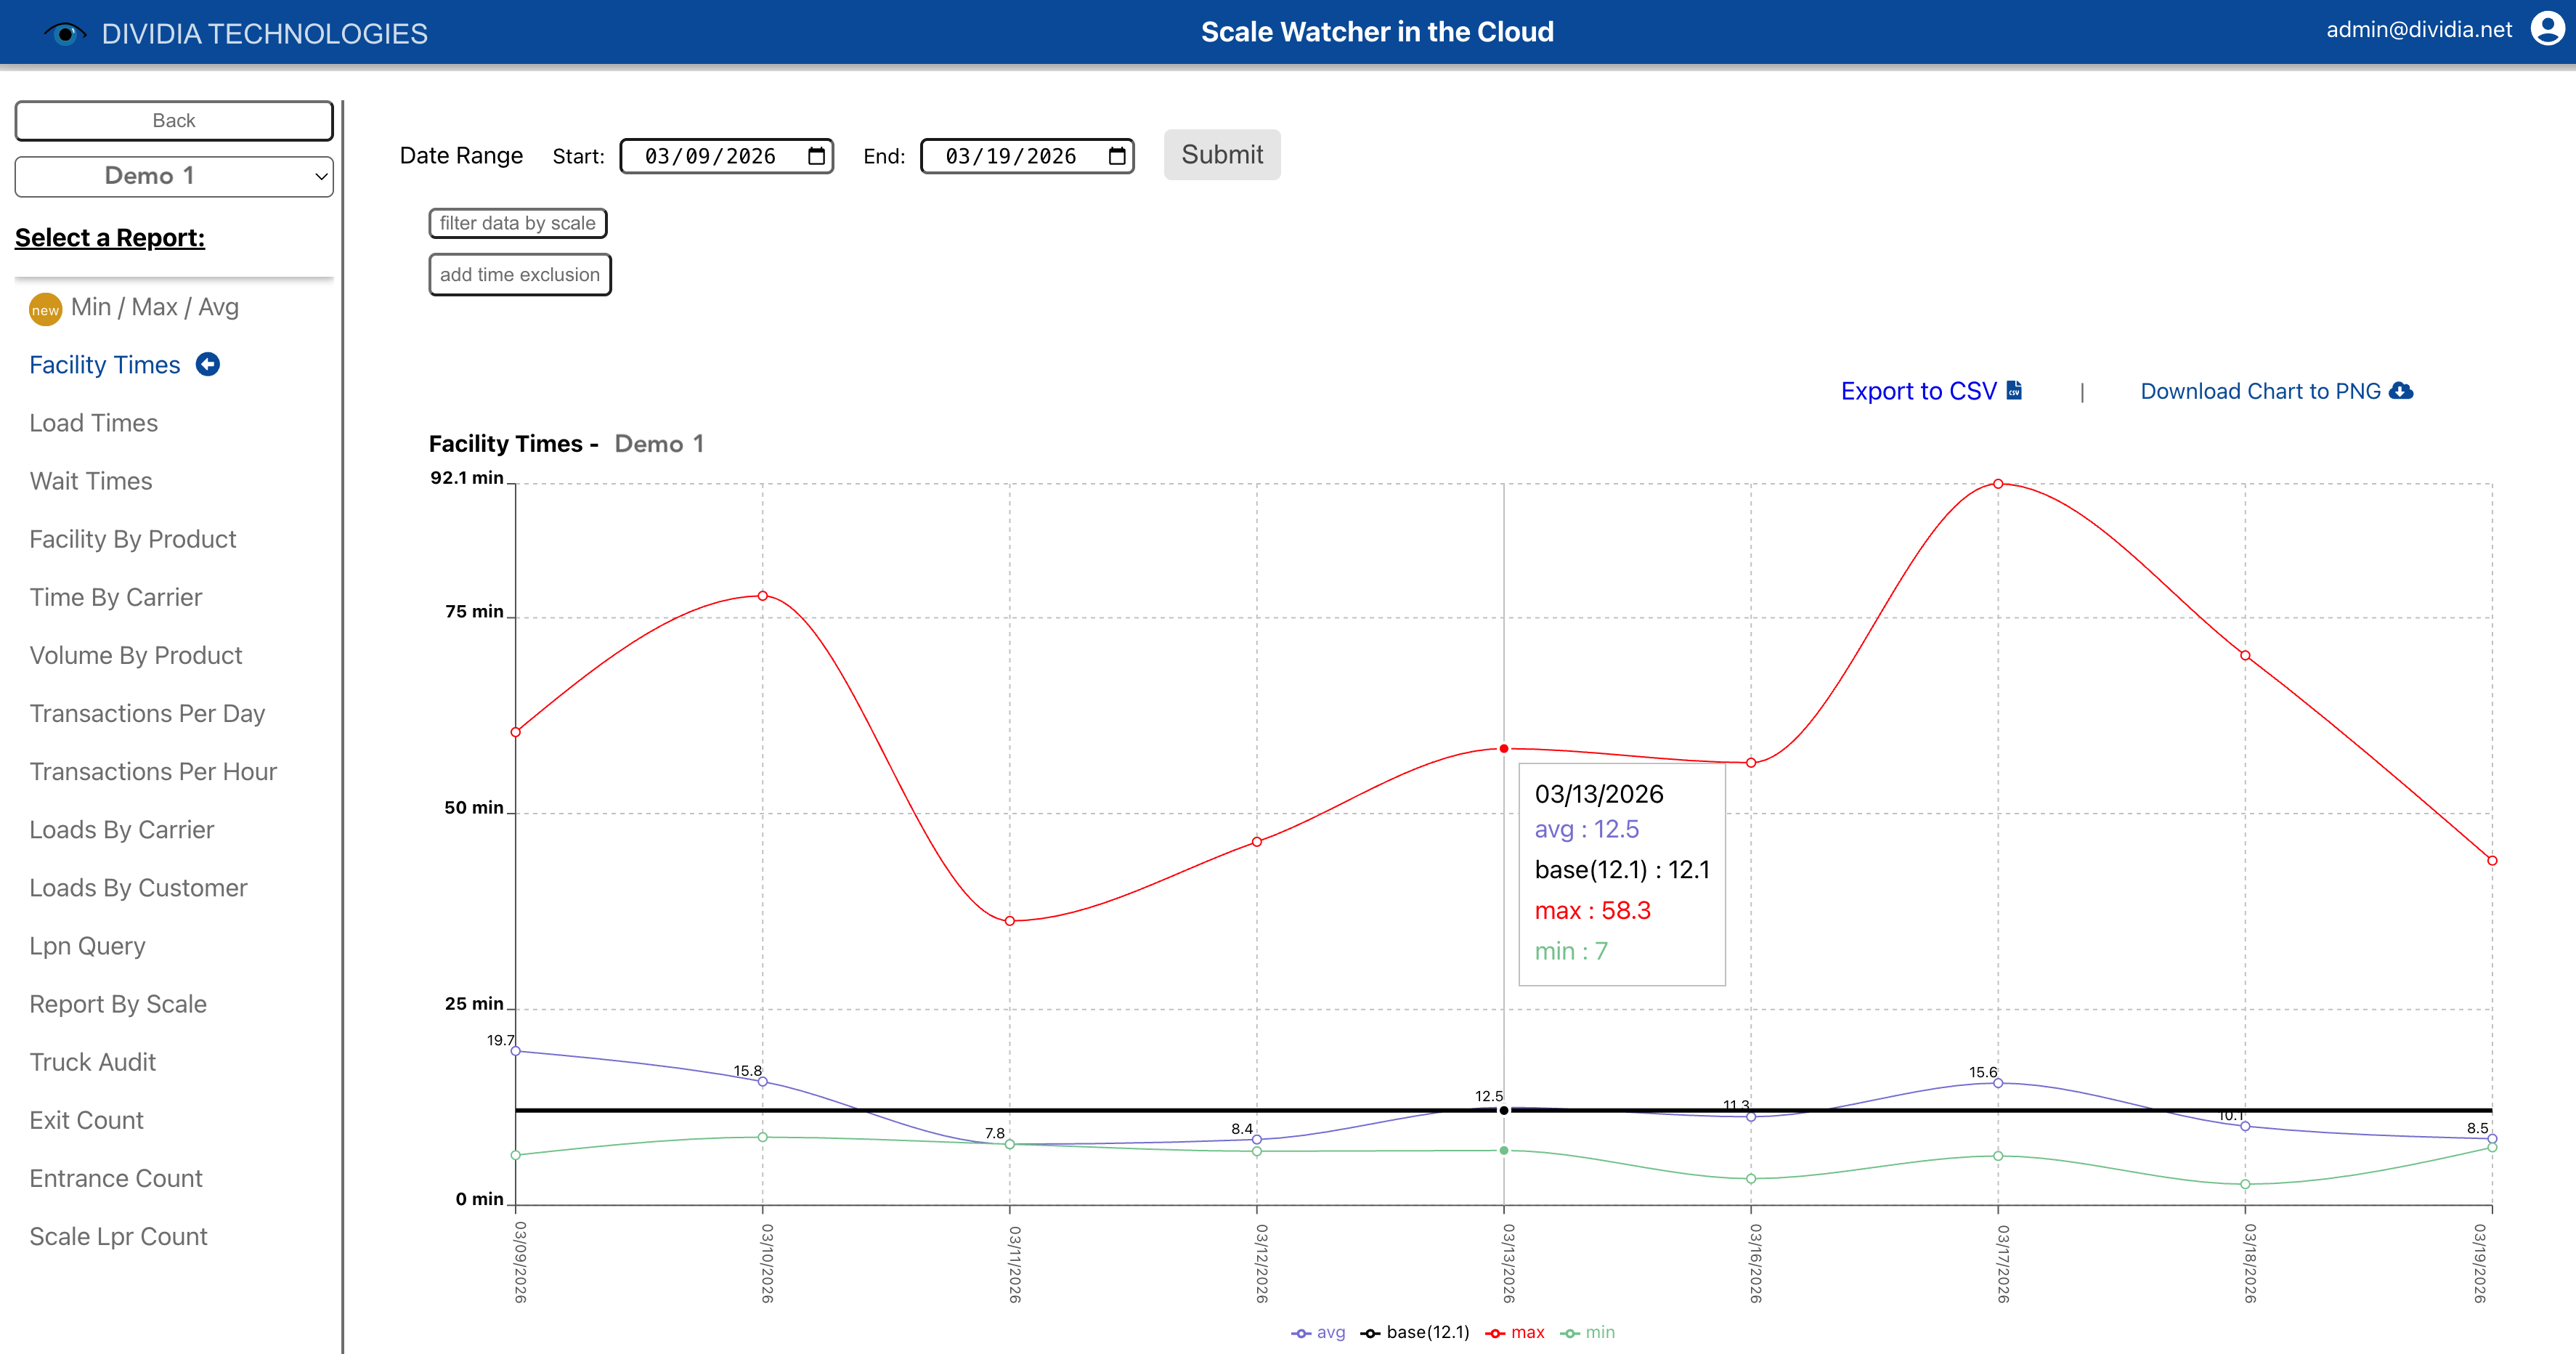Open the End date calendar picker icon
Image resolution: width=2576 pixels, height=1354 pixels.
click(1117, 156)
